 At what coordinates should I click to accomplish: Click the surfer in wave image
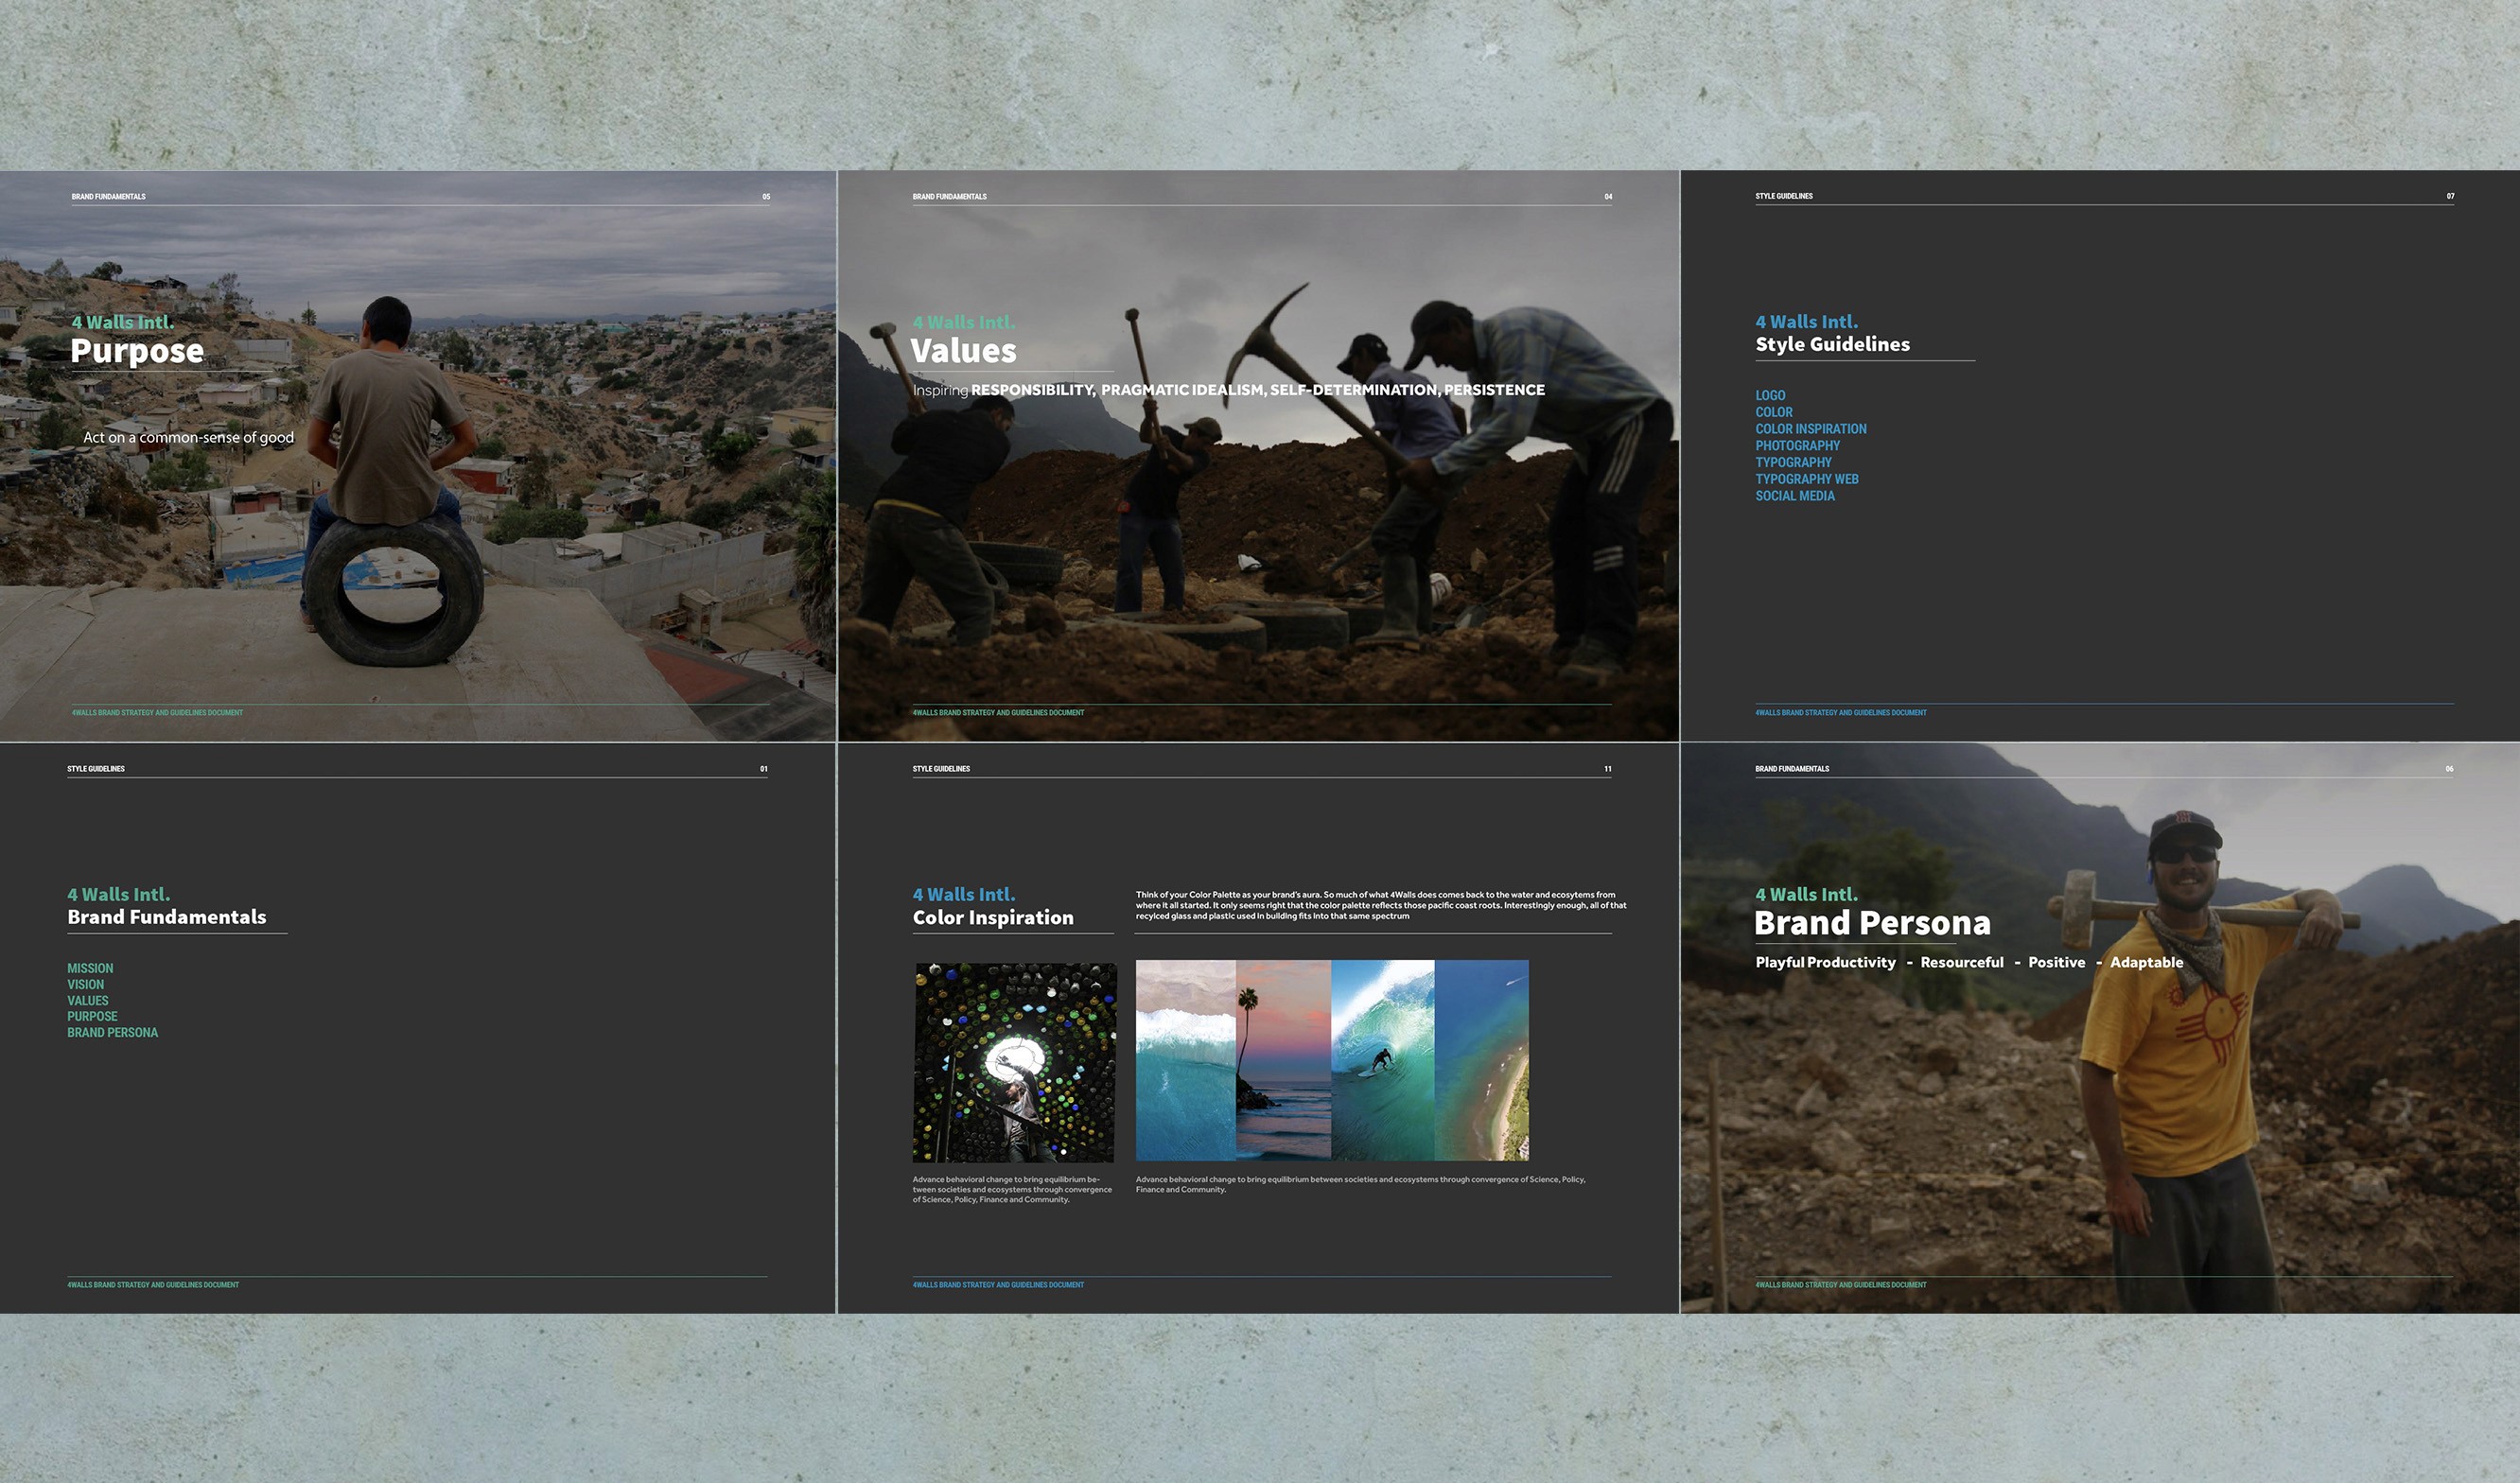1382,1060
